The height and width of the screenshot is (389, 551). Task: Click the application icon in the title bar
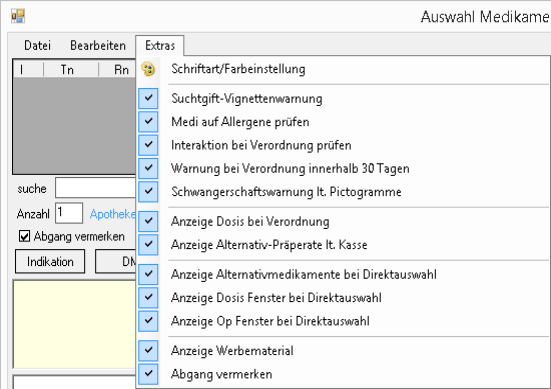18,16
